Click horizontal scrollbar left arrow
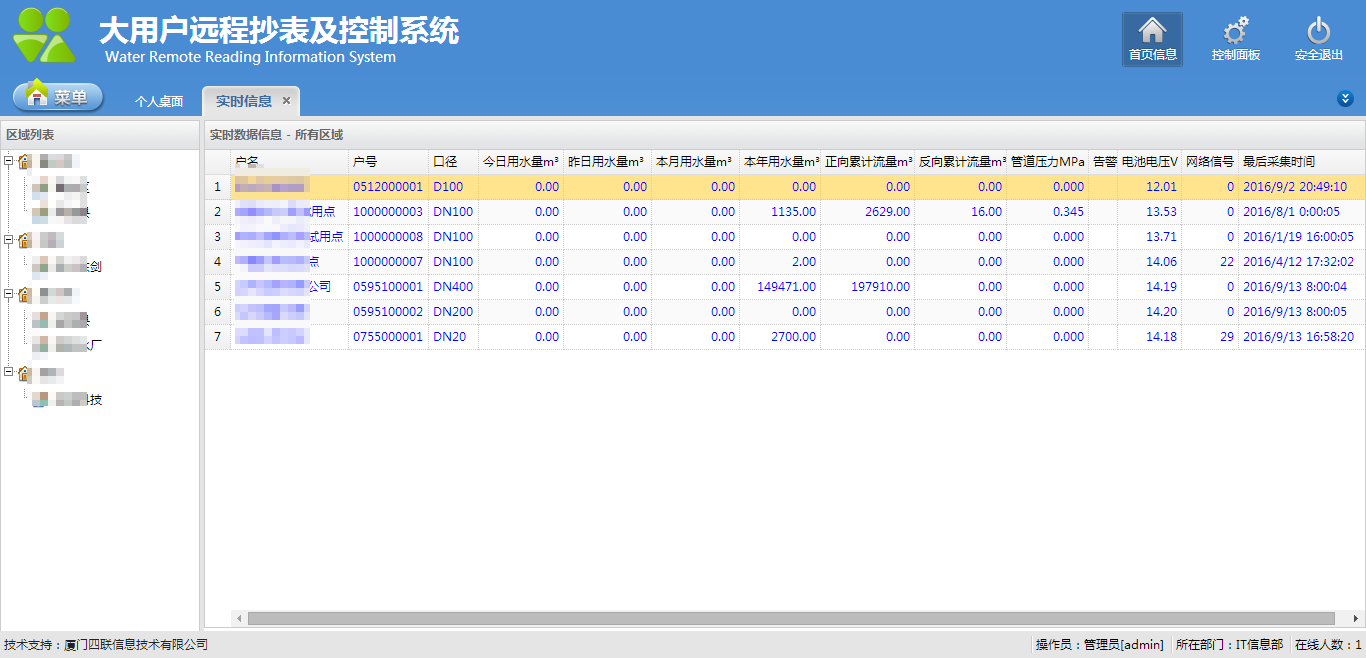Viewport: 1366px width, 658px height. tap(239, 618)
